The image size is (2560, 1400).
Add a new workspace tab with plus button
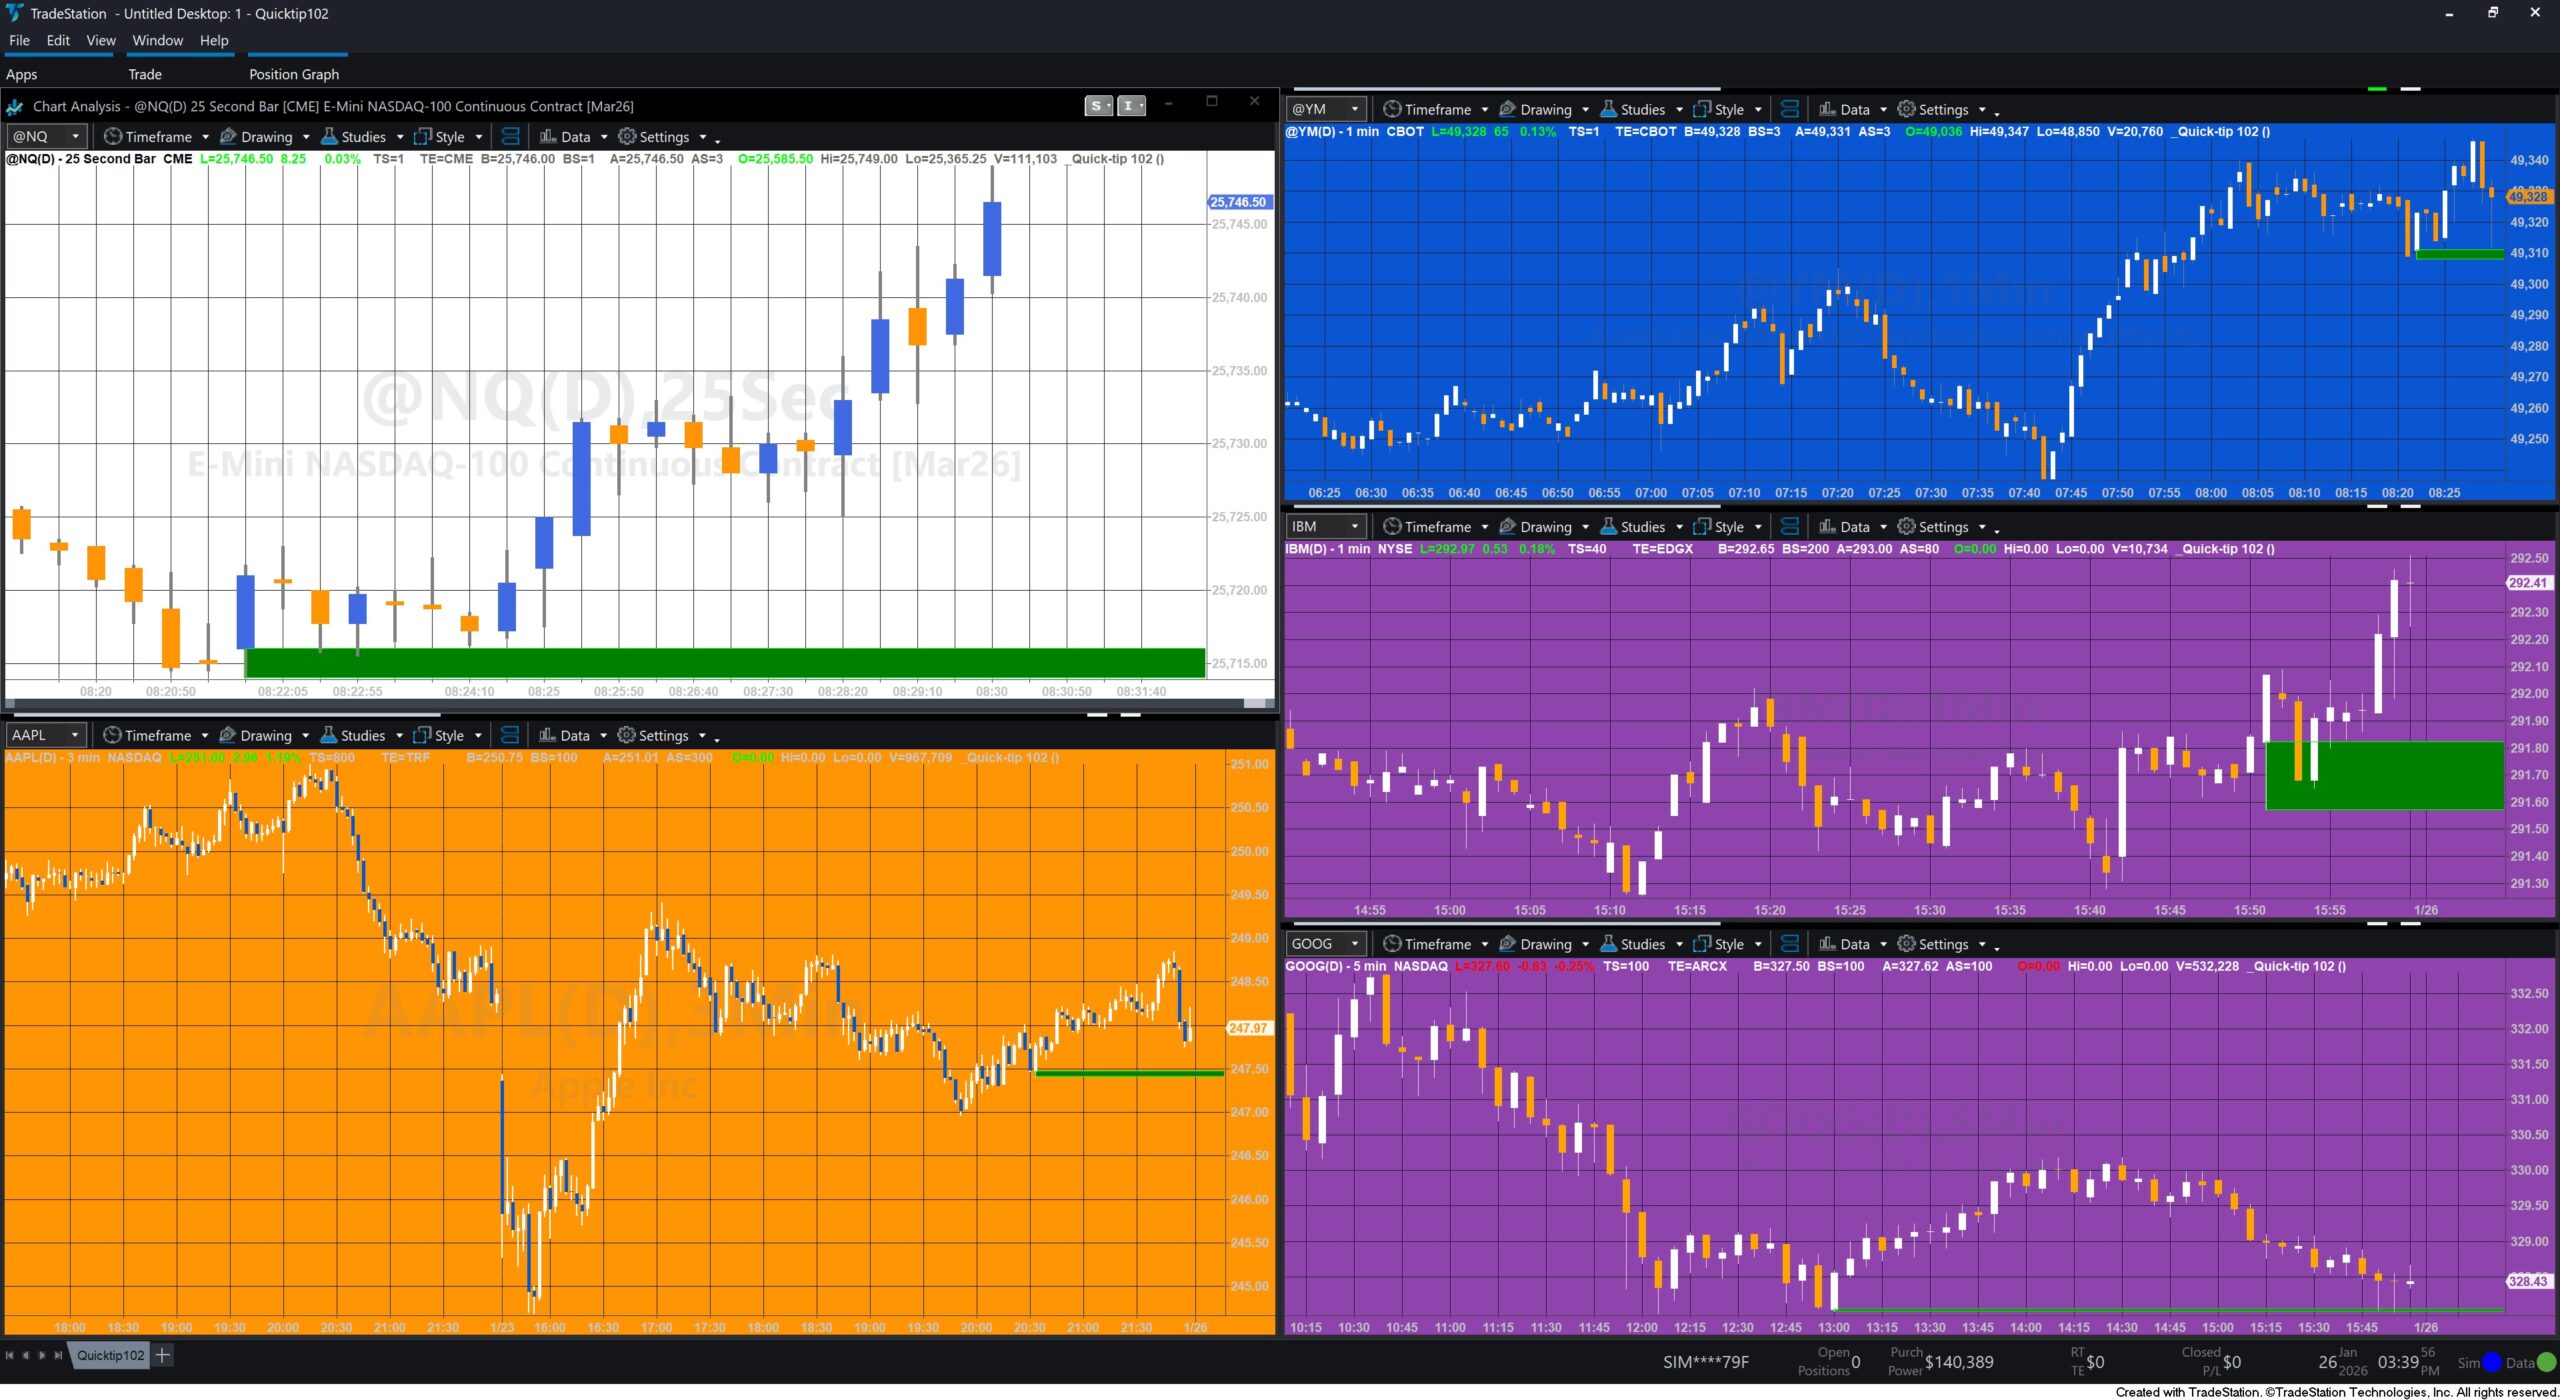coord(163,1355)
